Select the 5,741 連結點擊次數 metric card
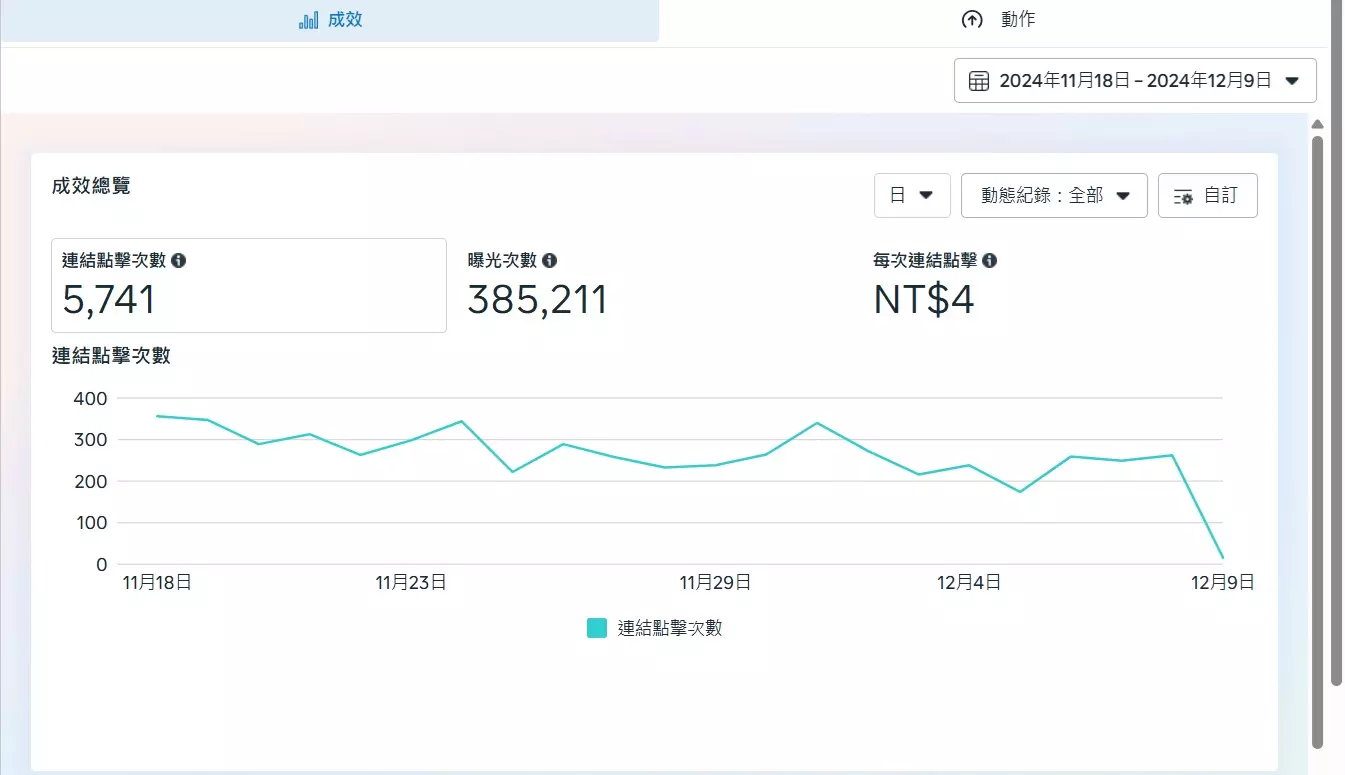 [x=248, y=285]
